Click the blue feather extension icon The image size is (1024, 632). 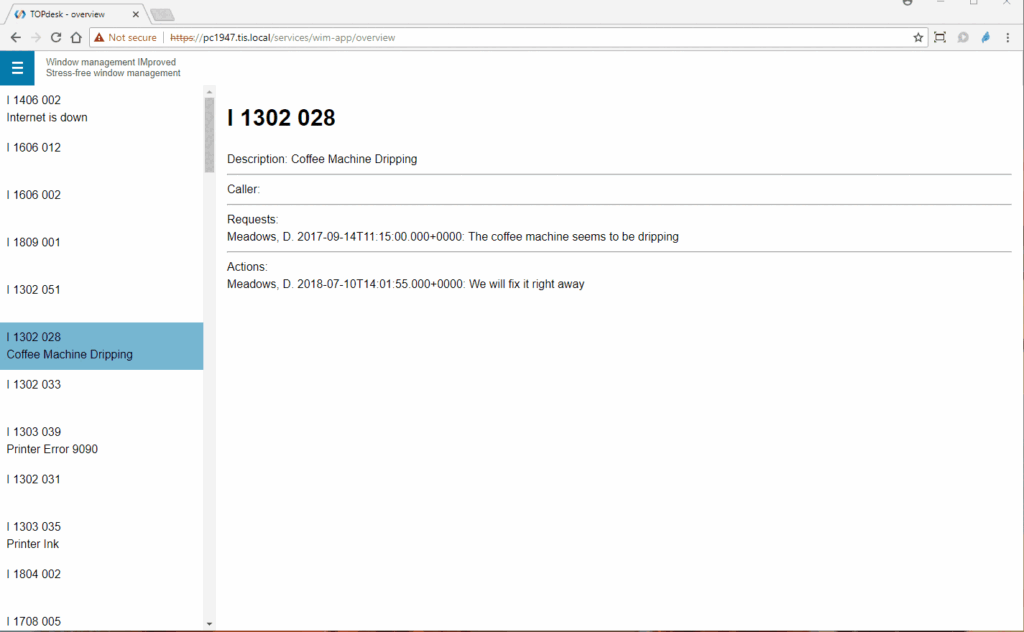(985, 37)
